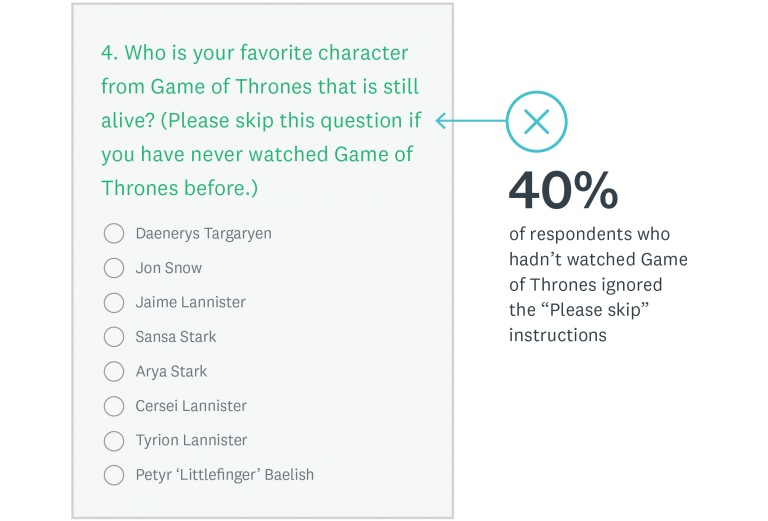
Task: Click the "Daenerys Targaryen" answer label text
Action: click(203, 234)
